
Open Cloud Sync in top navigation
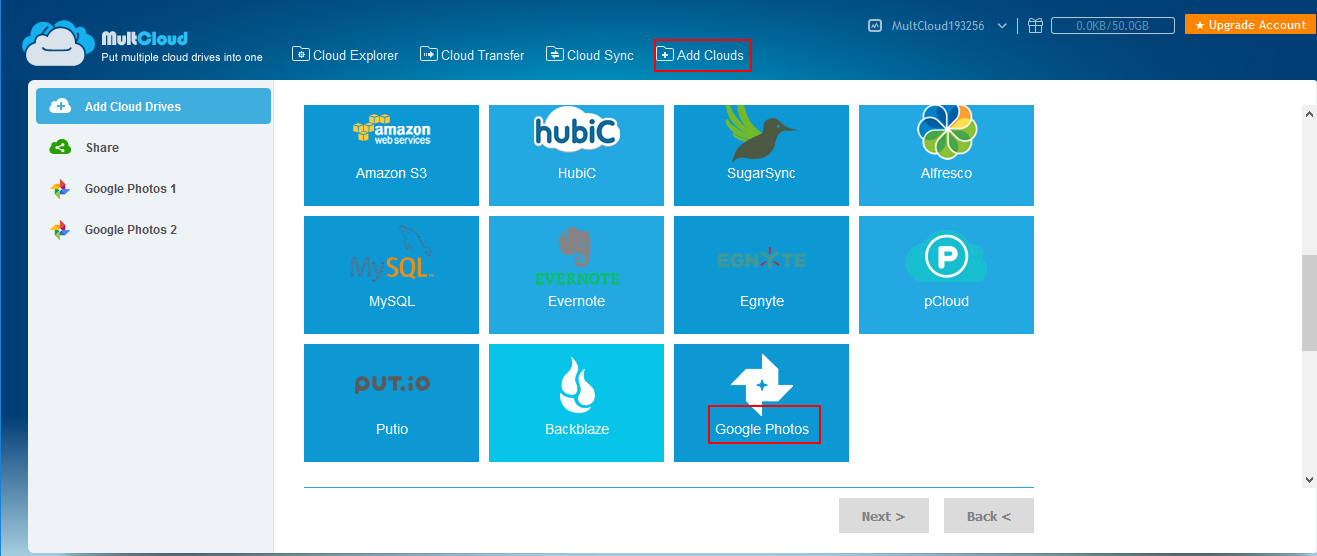pos(590,55)
